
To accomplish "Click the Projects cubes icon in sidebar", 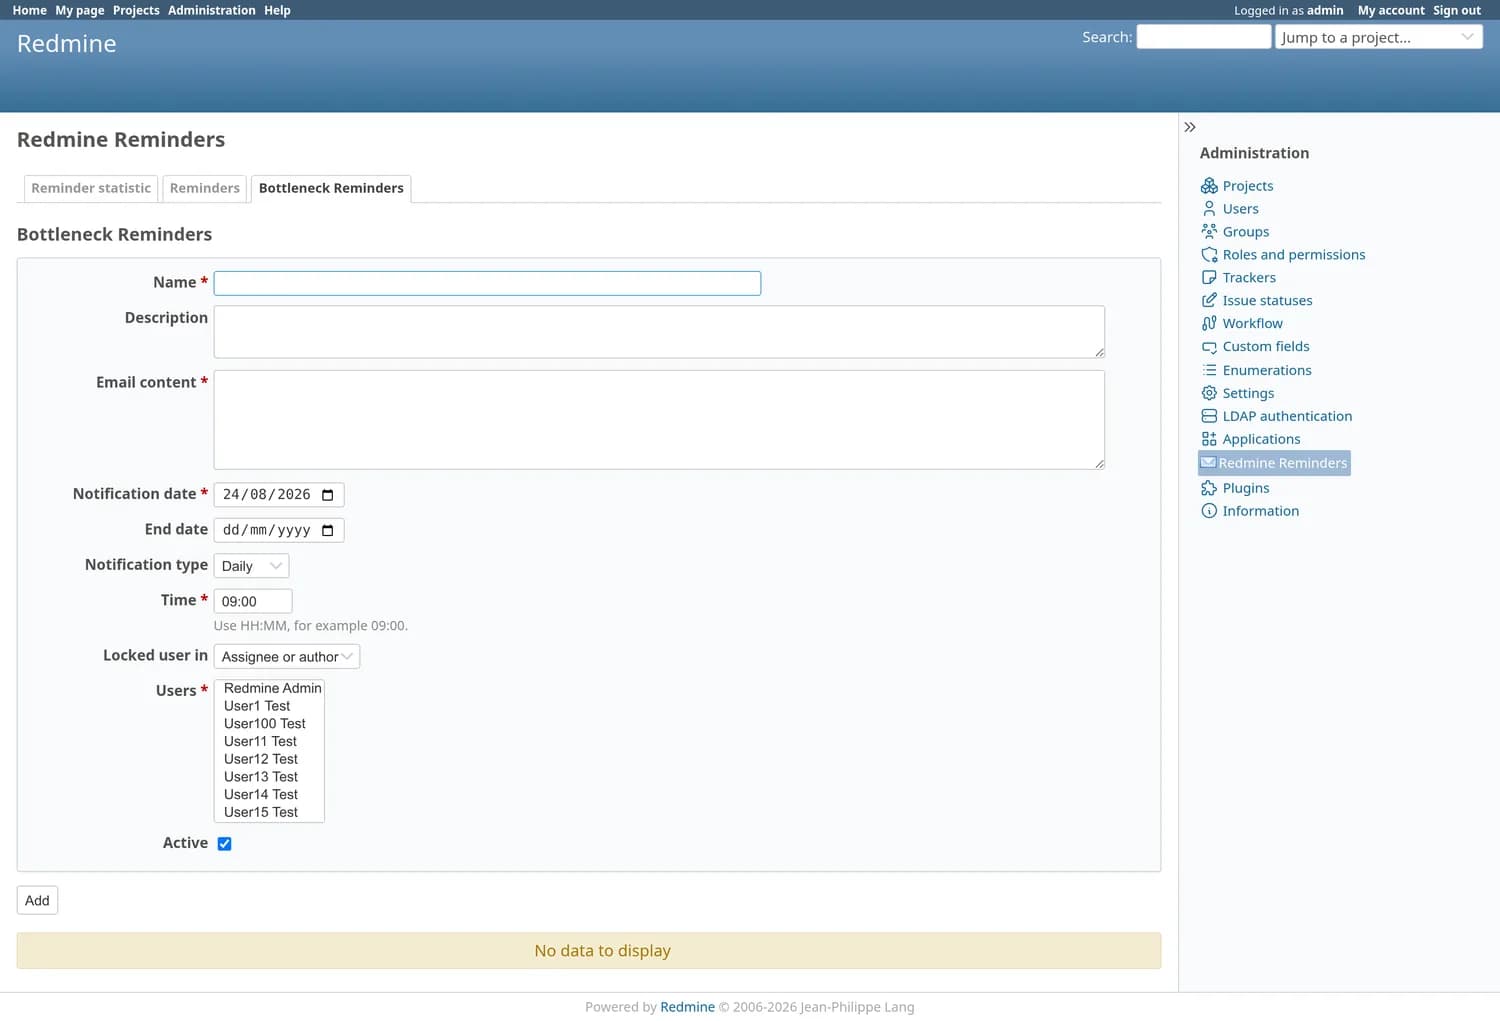I will (1209, 186).
